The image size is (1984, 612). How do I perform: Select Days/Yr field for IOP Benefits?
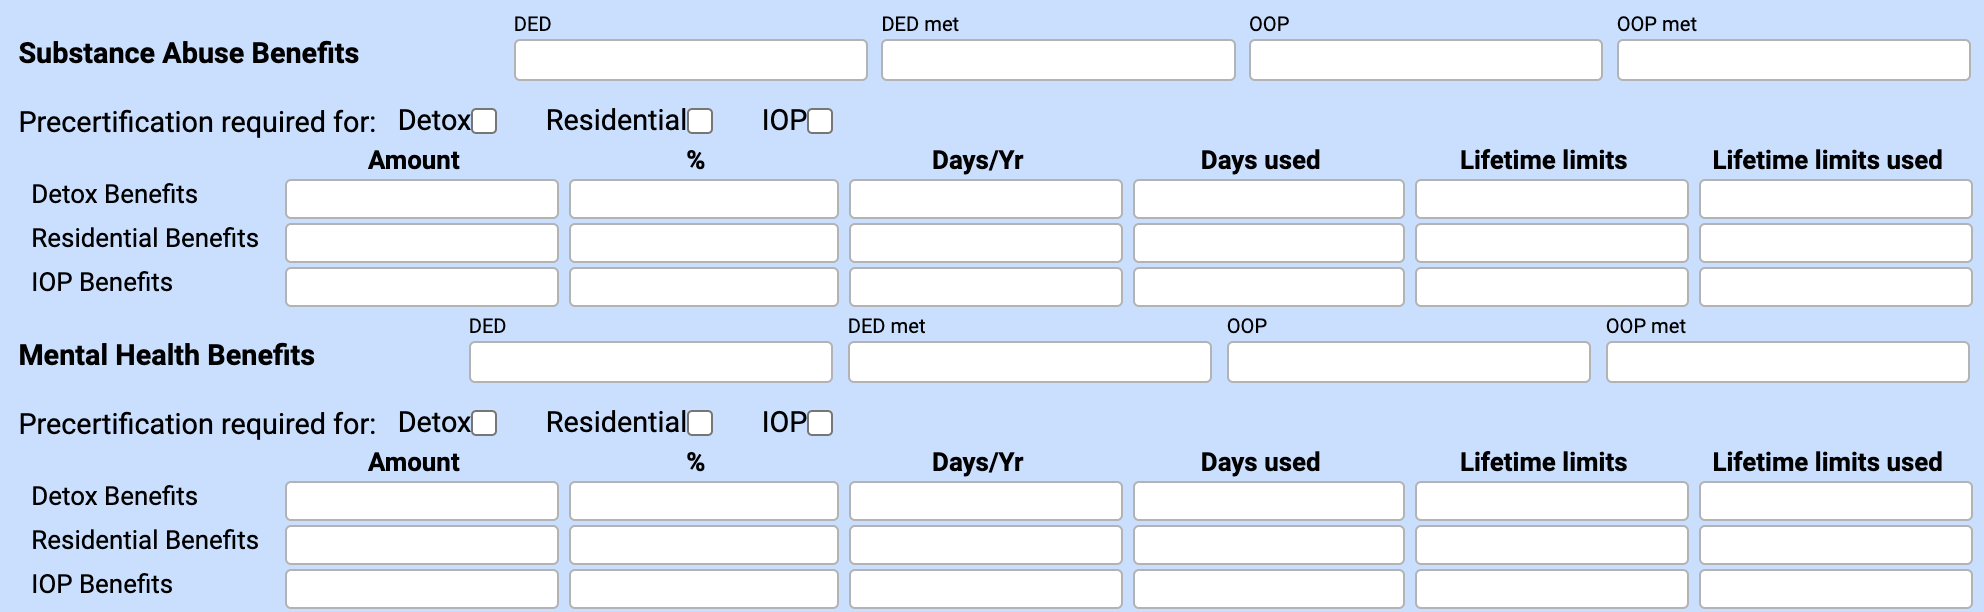[986, 286]
